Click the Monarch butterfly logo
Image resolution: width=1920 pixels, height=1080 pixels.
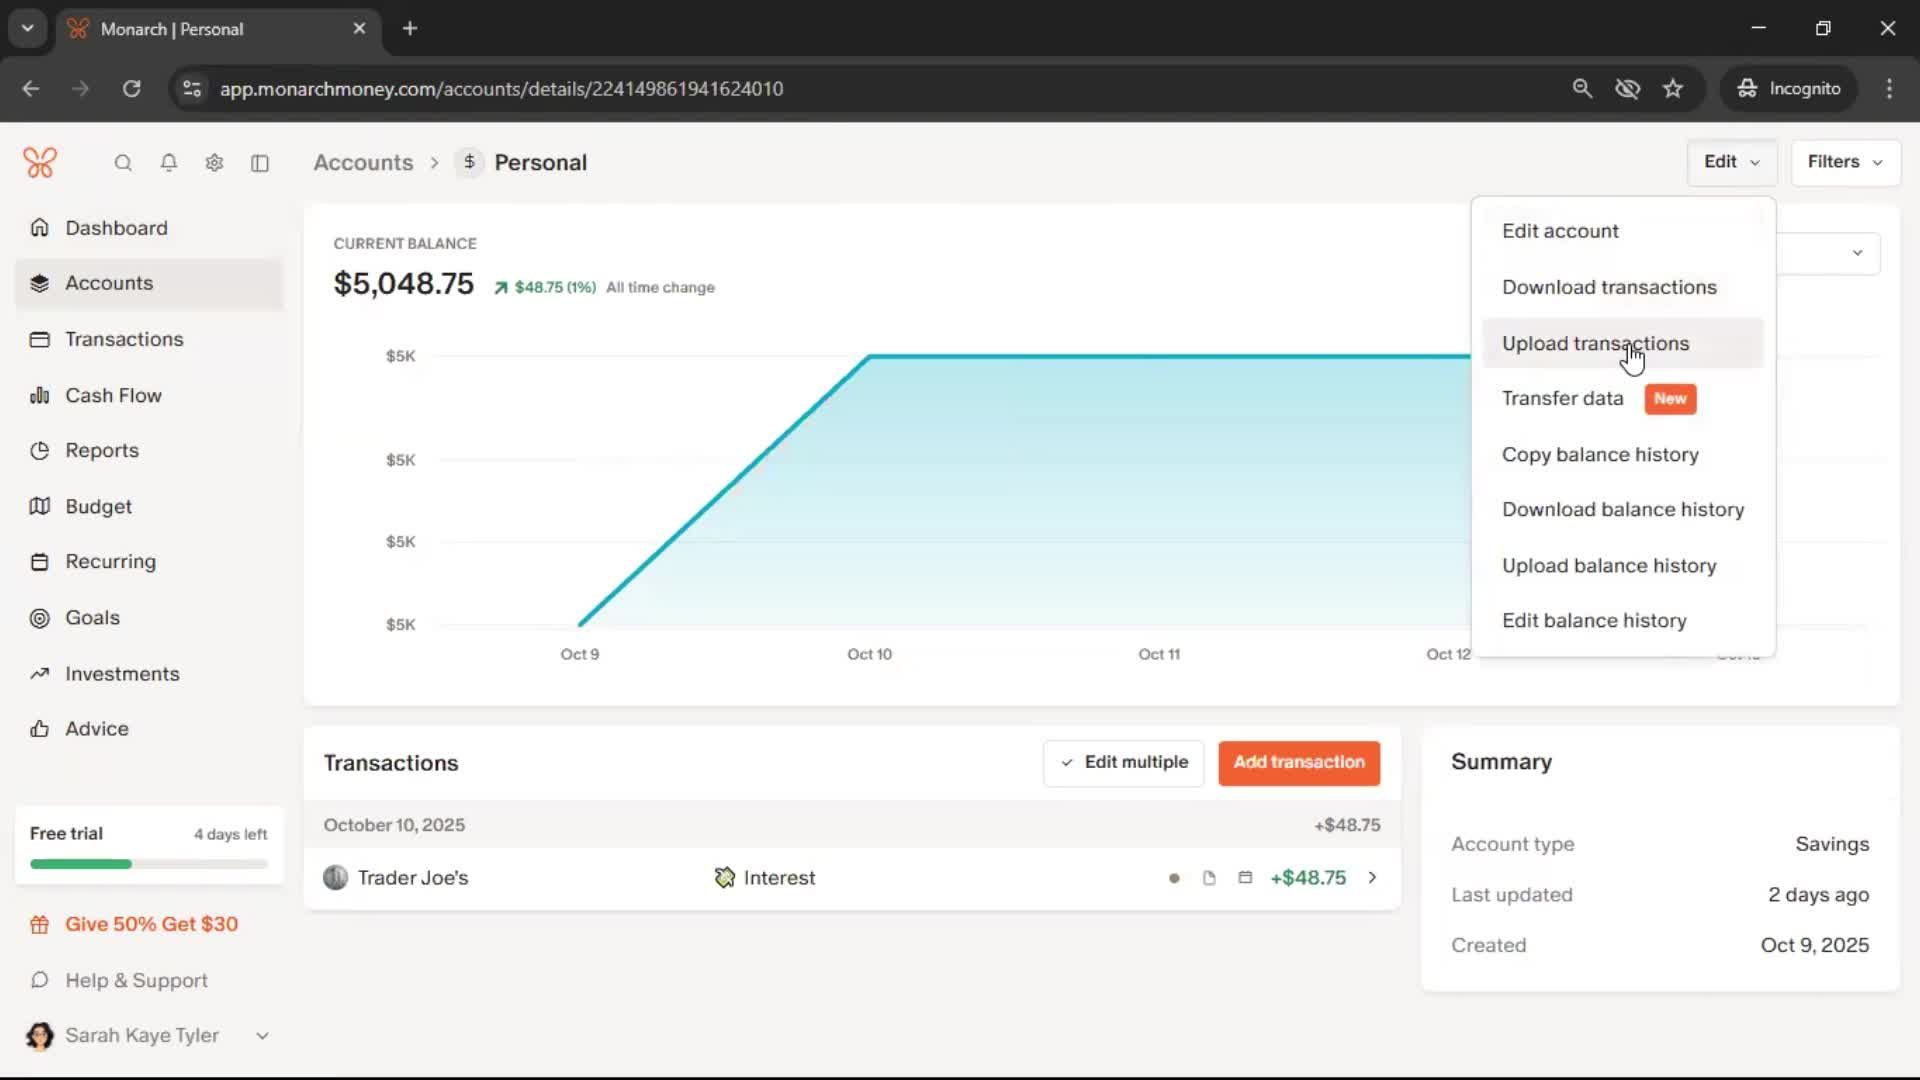[40, 162]
